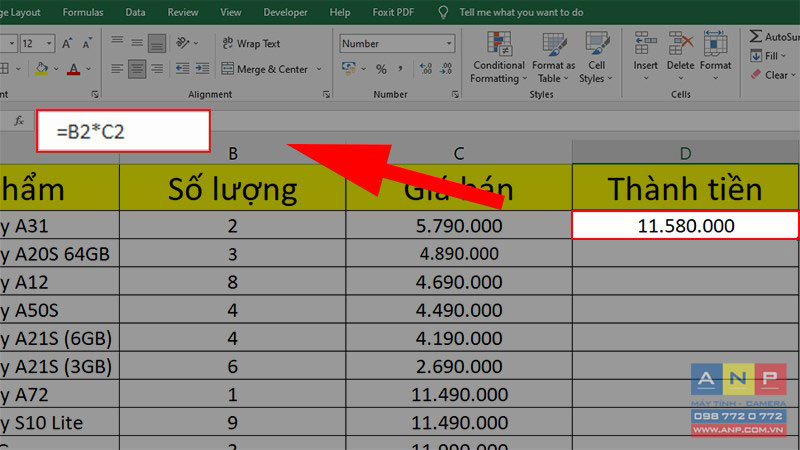This screenshot has width=800, height=450.
Task: Open Number format dialog launcher
Action: coord(455,94)
